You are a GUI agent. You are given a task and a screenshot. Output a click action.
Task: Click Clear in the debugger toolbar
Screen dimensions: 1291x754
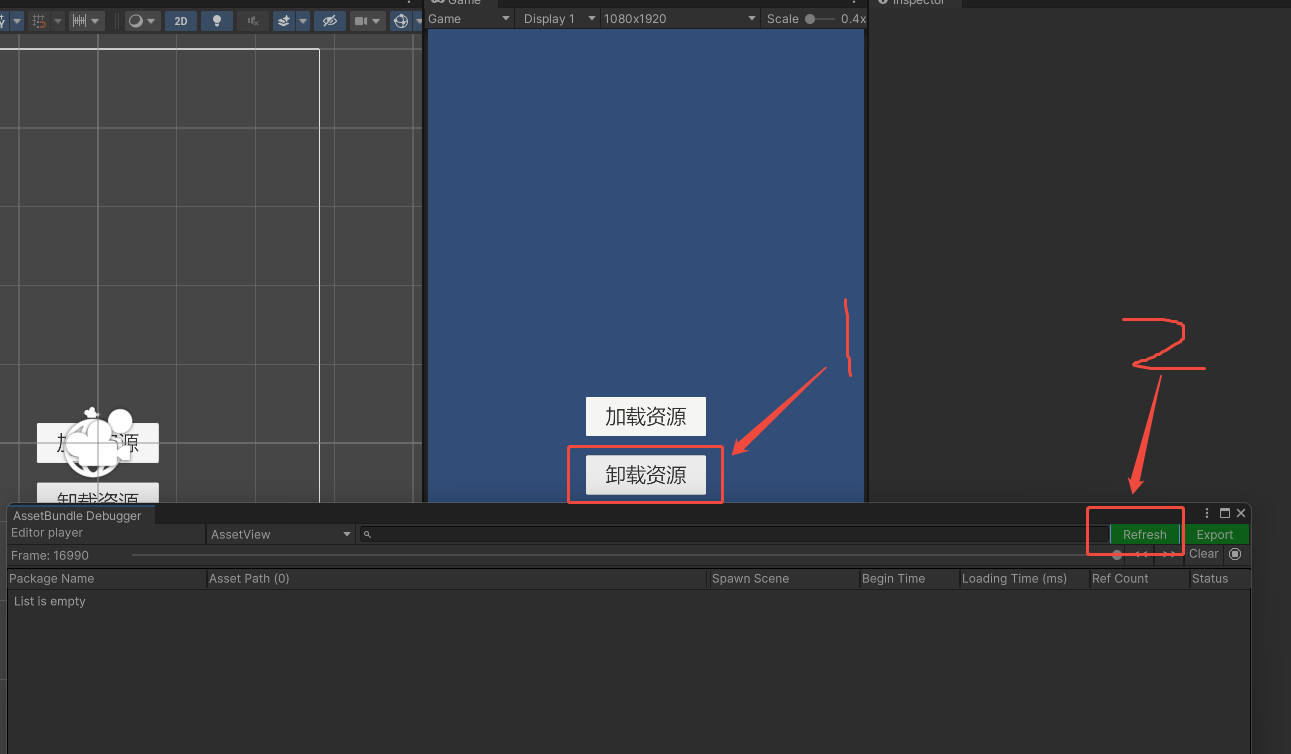click(x=1204, y=554)
